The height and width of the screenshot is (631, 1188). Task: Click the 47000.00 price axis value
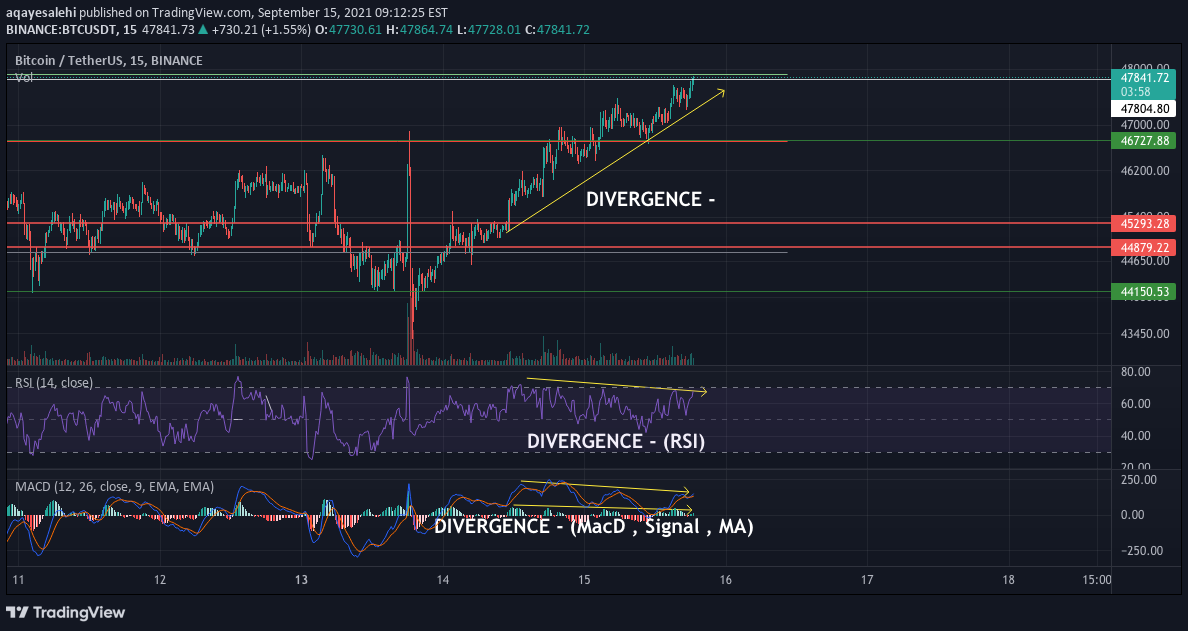point(1145,124)
